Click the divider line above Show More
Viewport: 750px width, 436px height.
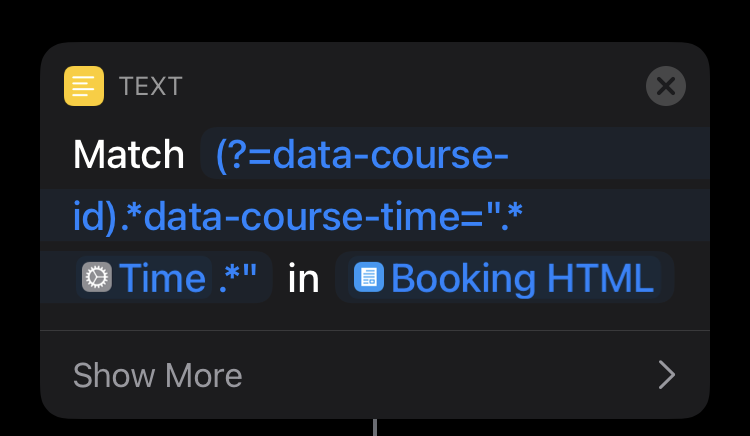click(x=375, y=330)
